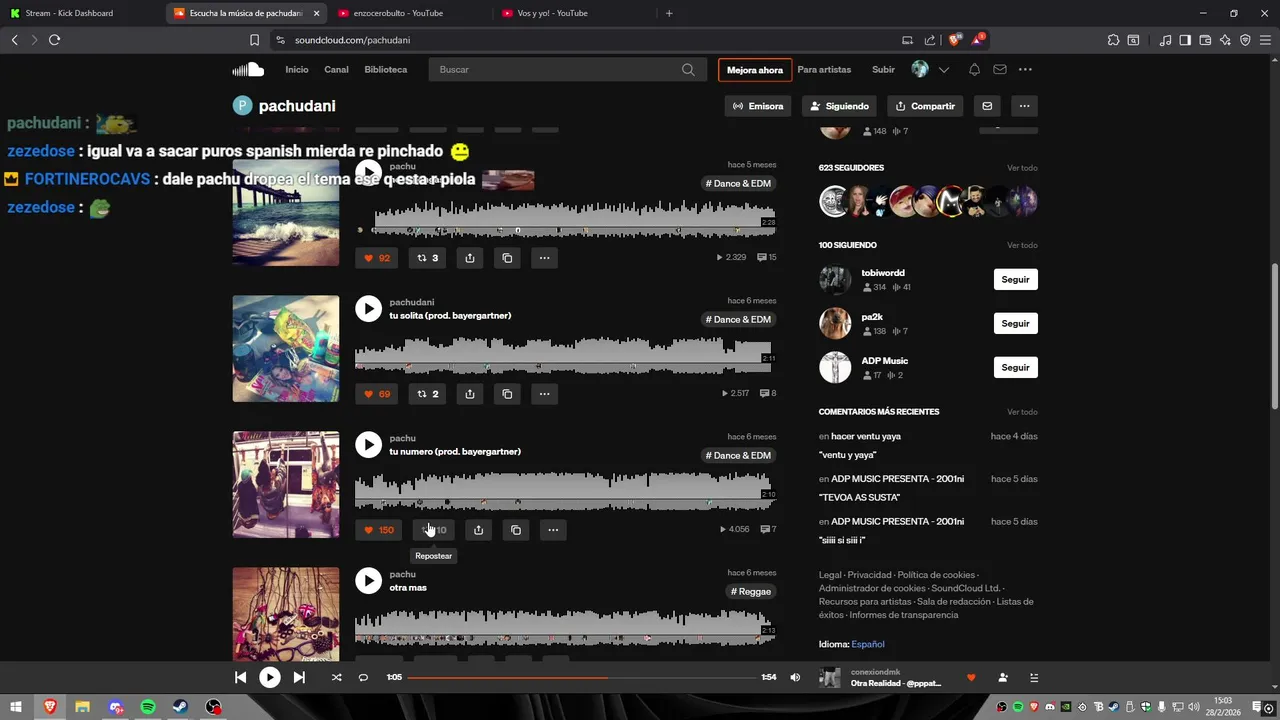Mute the player volume
Viewport: 1280px width, 720px height.
795,677
